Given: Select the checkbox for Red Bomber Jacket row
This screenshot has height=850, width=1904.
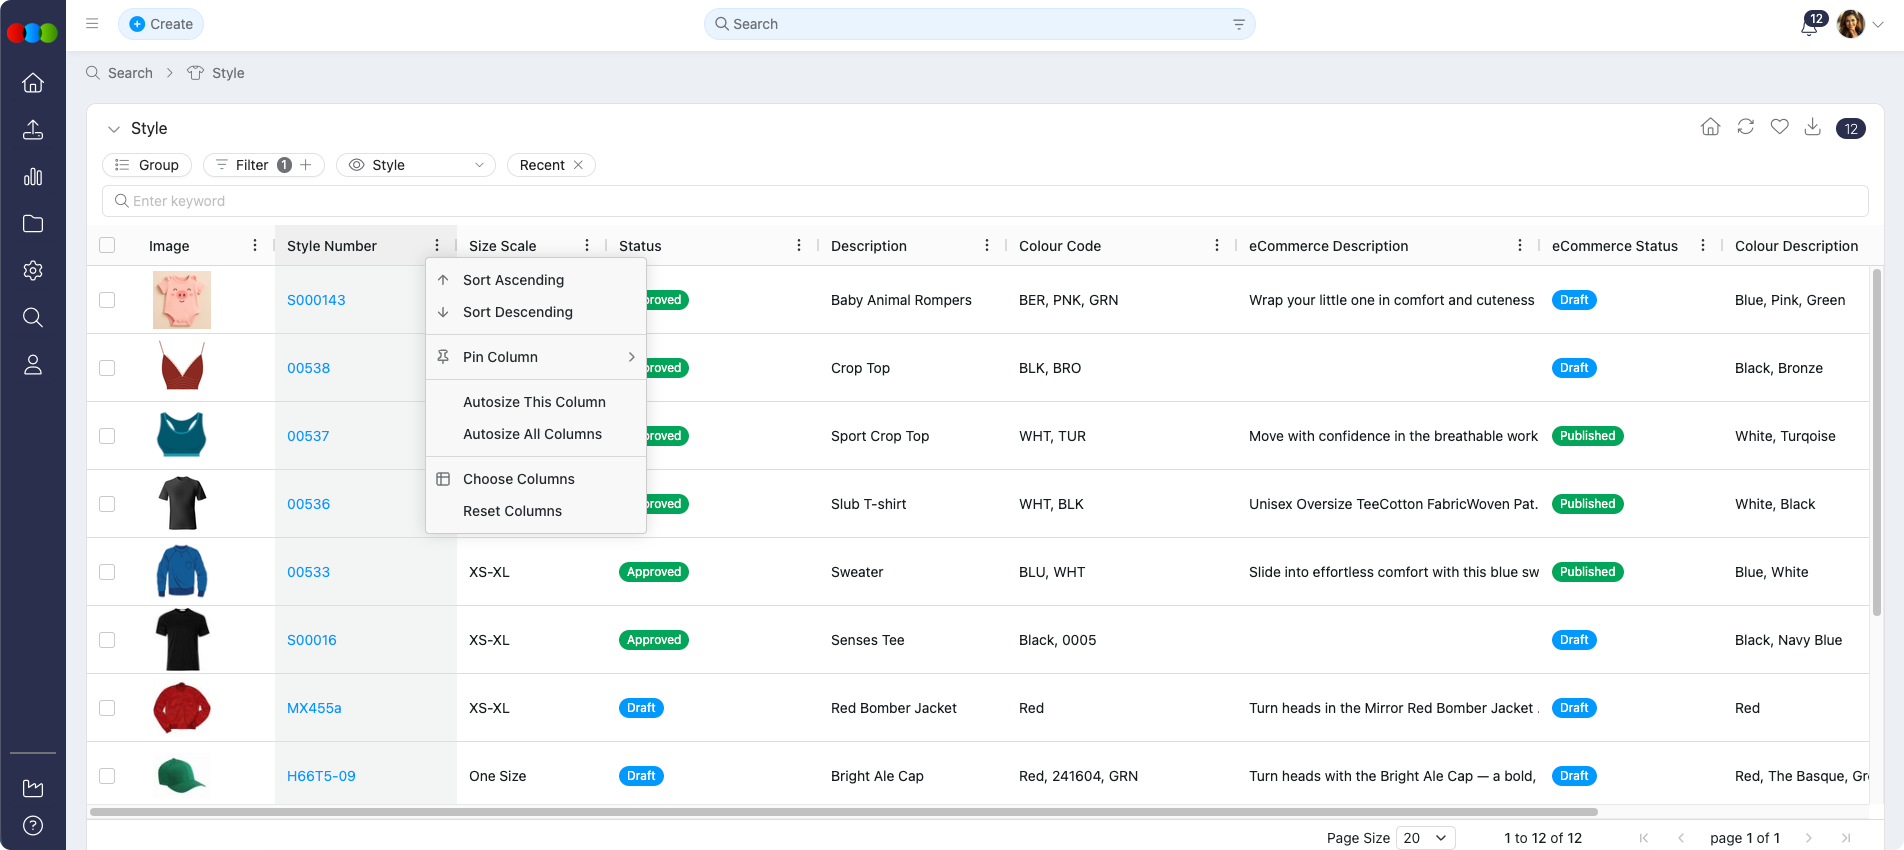Looking at the screenshot, I should pos(107,708).
